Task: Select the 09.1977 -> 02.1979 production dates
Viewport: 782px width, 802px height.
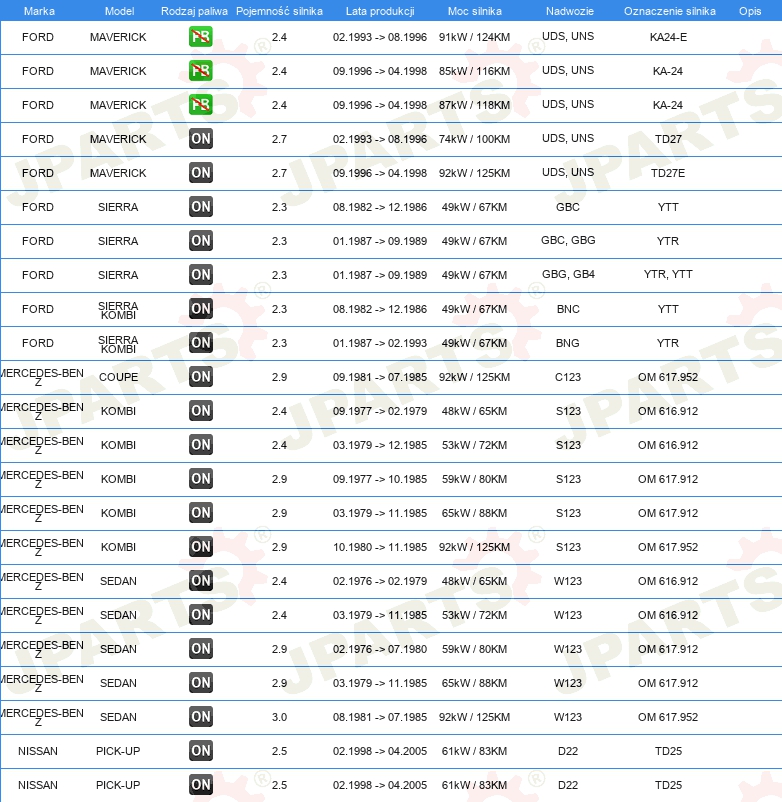Action: [379, 411]
